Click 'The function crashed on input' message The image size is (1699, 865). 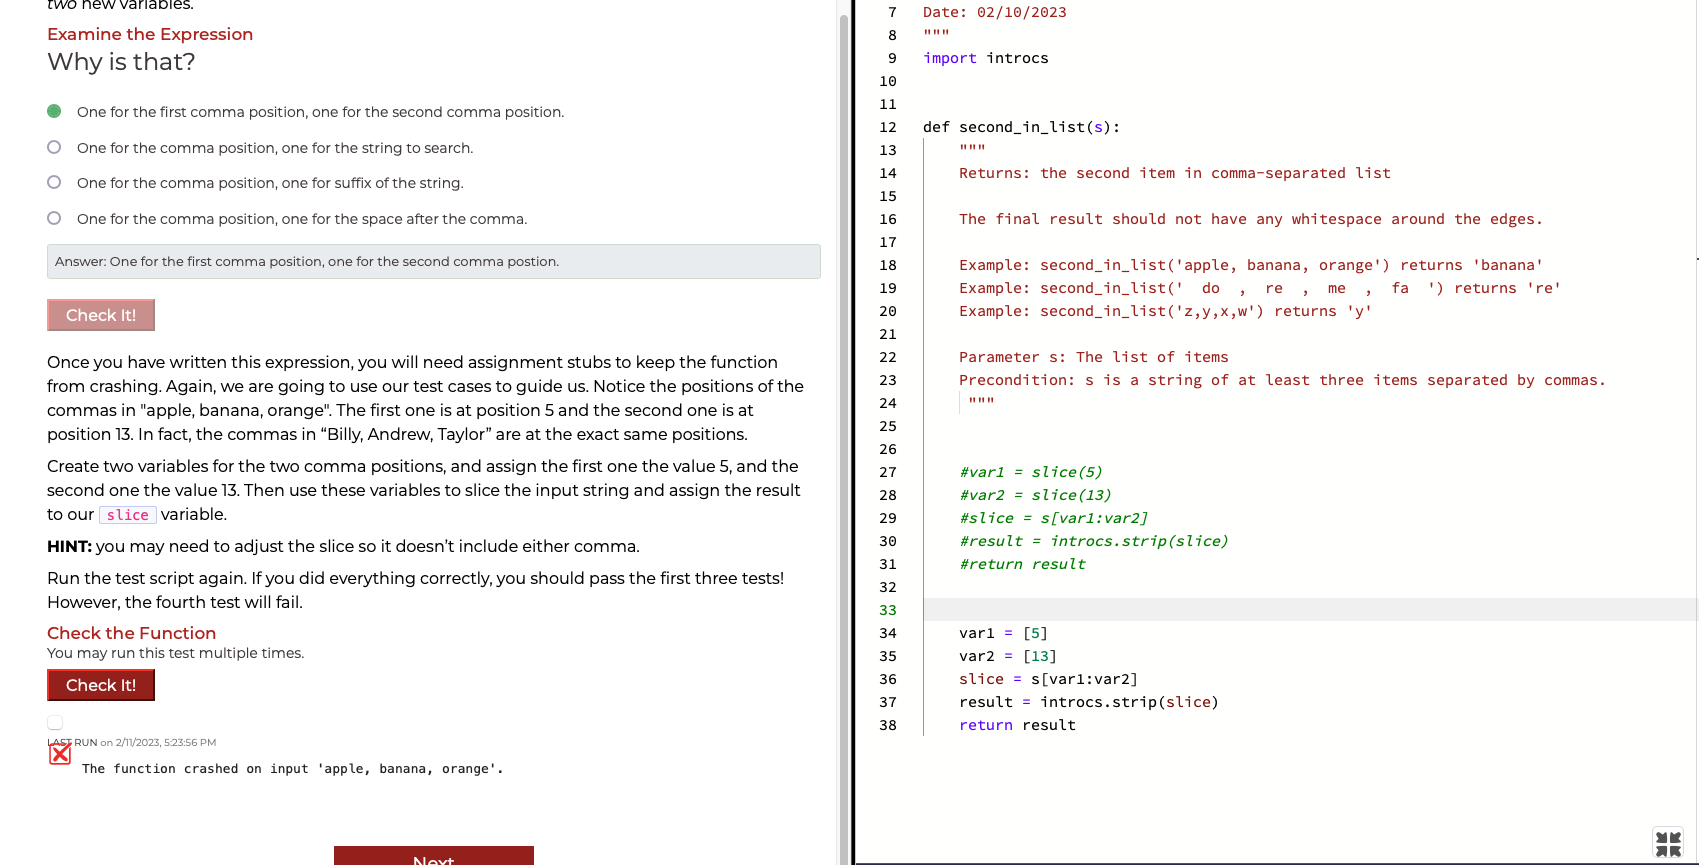click(292, 769)
